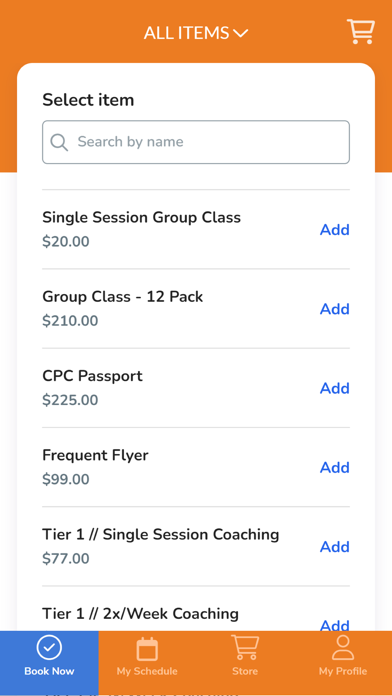Open the shopping cart icon in header
The image size is (392, 696).
360,32
